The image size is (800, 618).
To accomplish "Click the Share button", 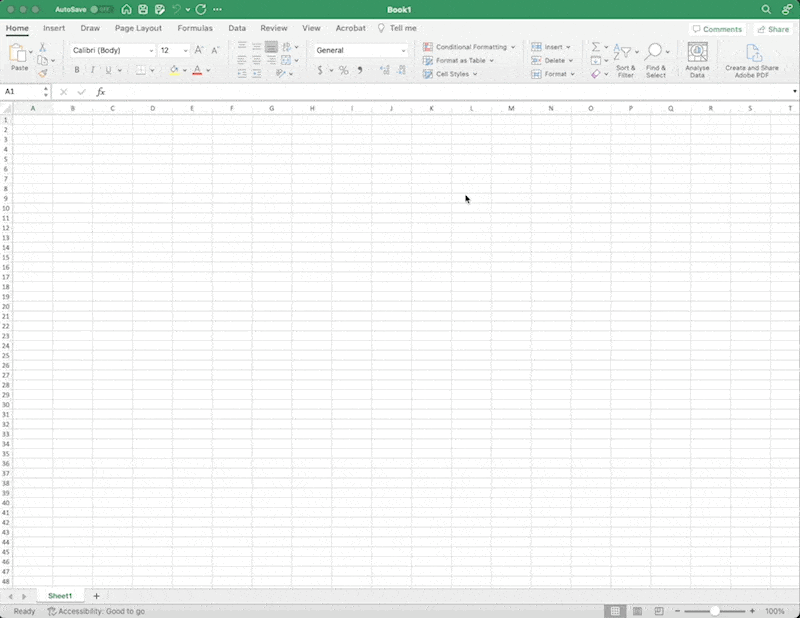I will click(773, 29).
